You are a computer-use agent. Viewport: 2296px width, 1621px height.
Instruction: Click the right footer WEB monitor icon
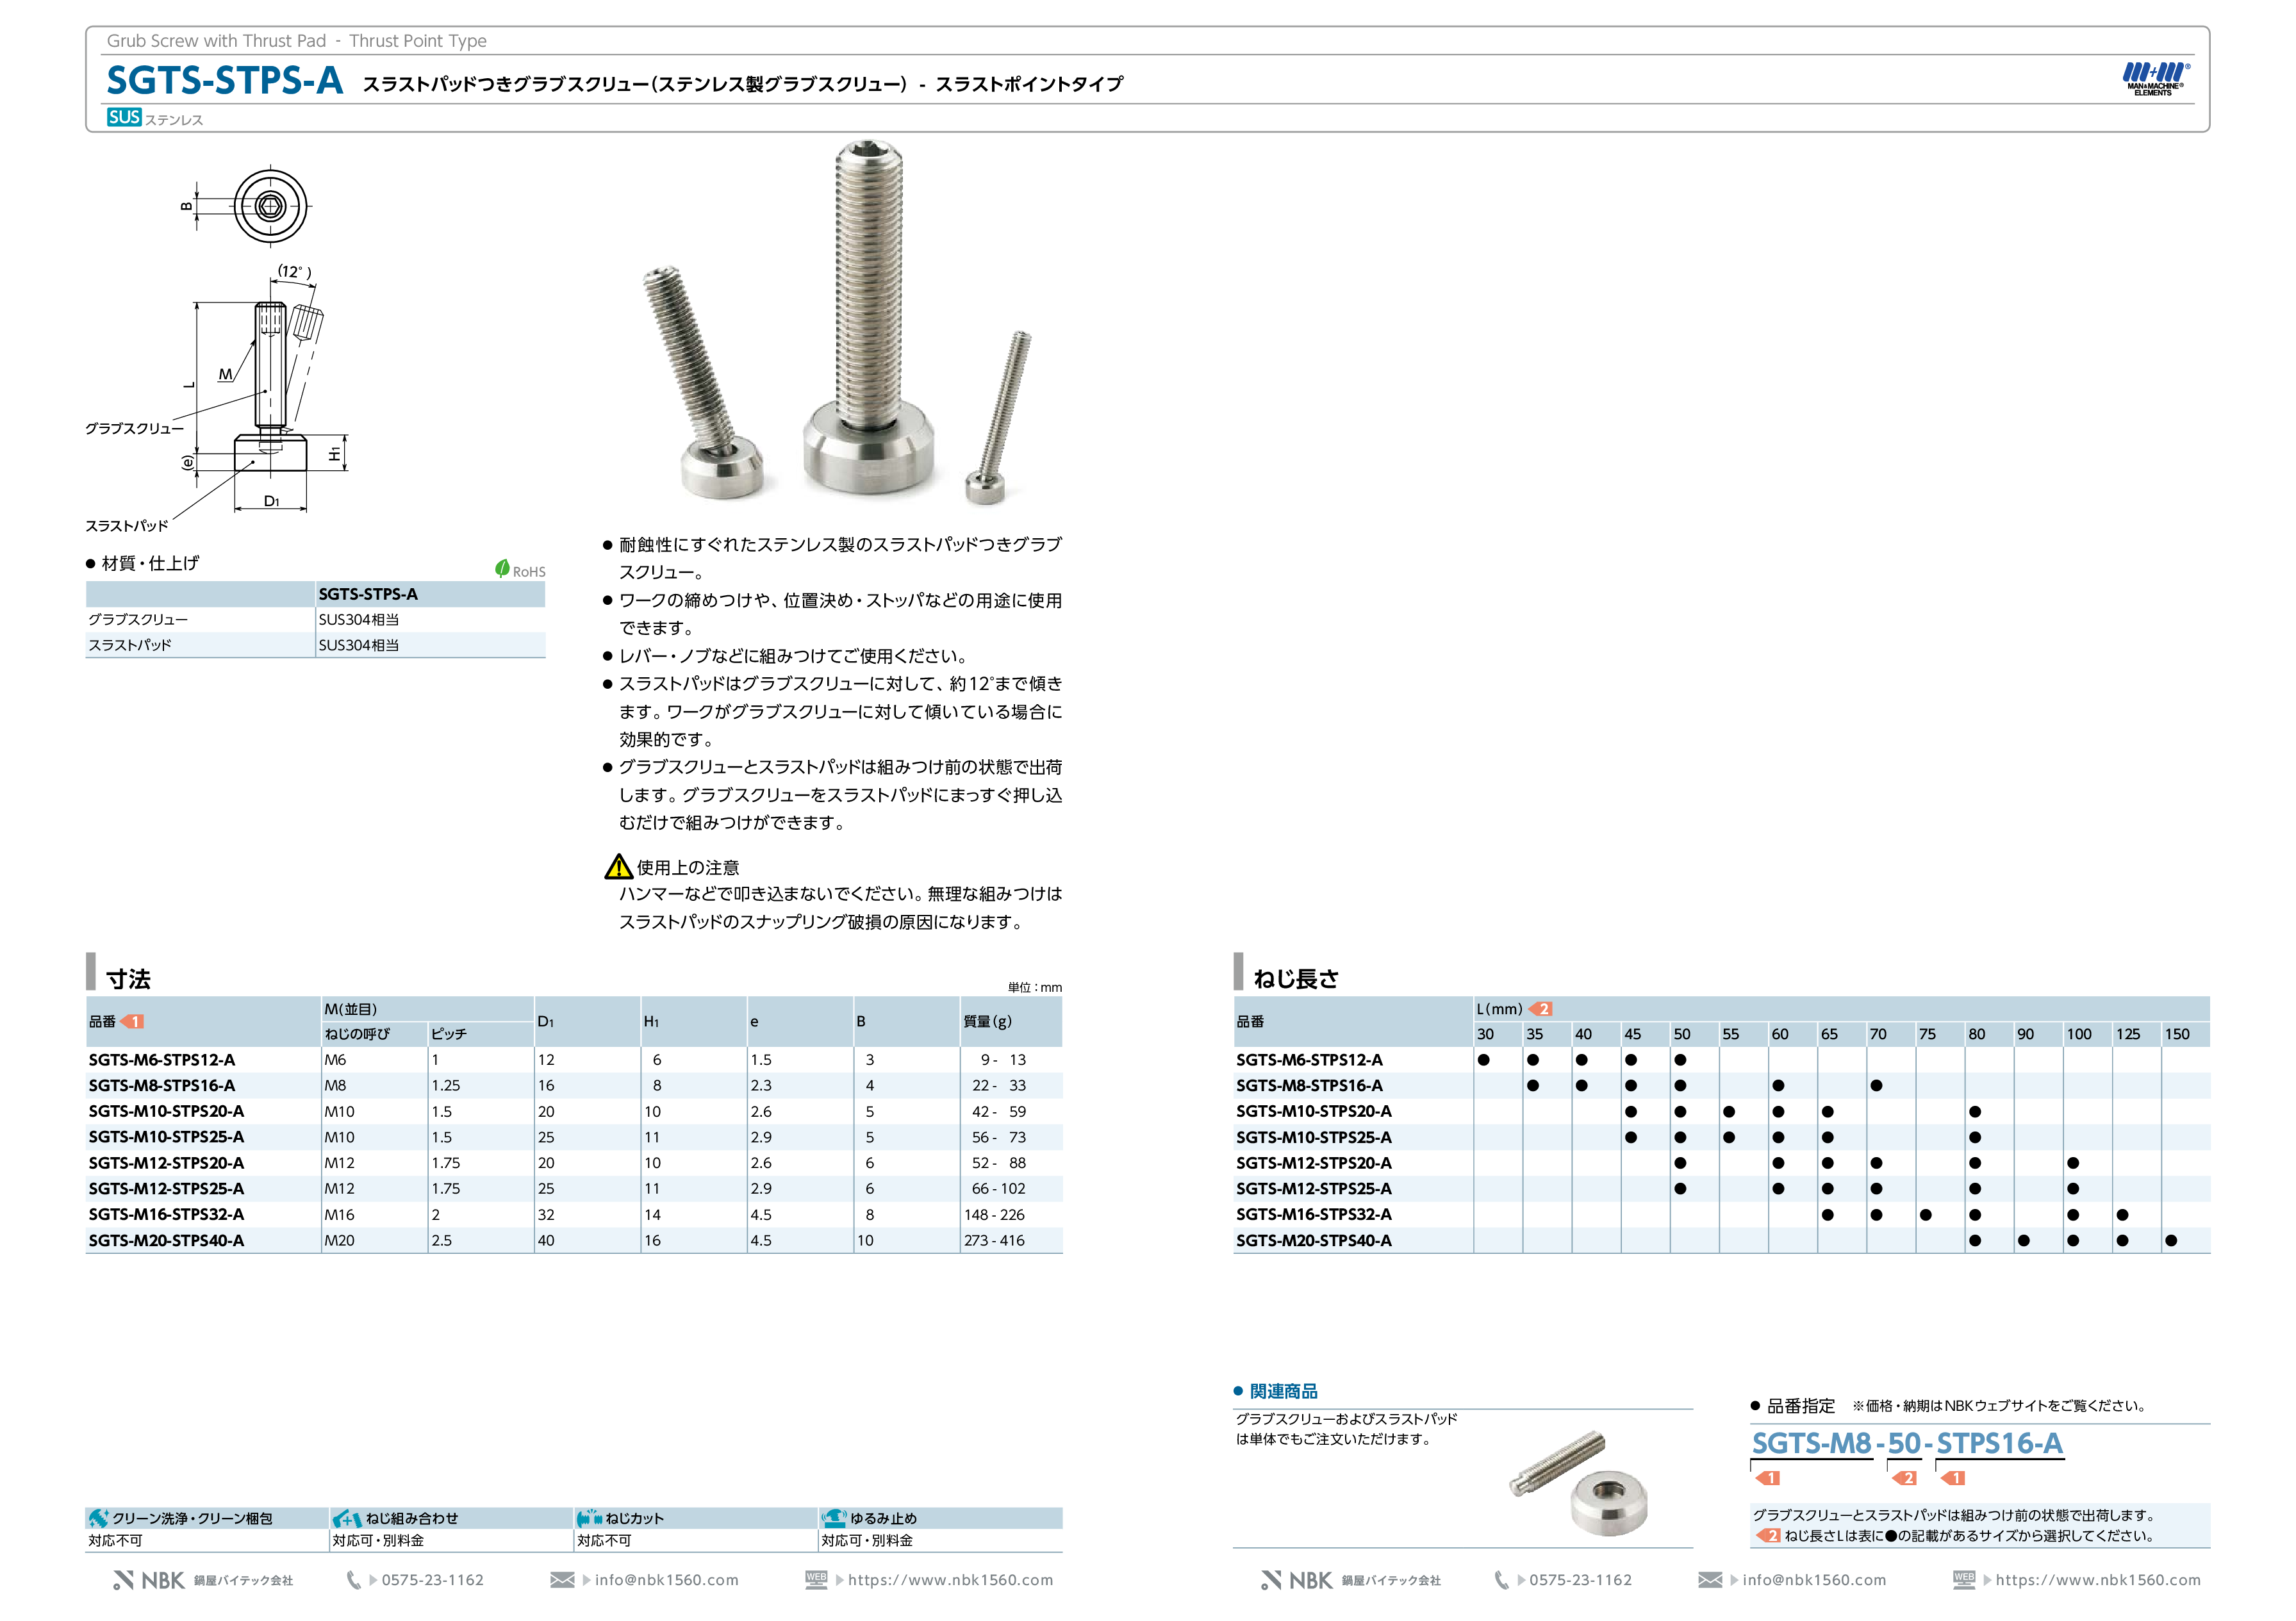tap(1963, 1579)
